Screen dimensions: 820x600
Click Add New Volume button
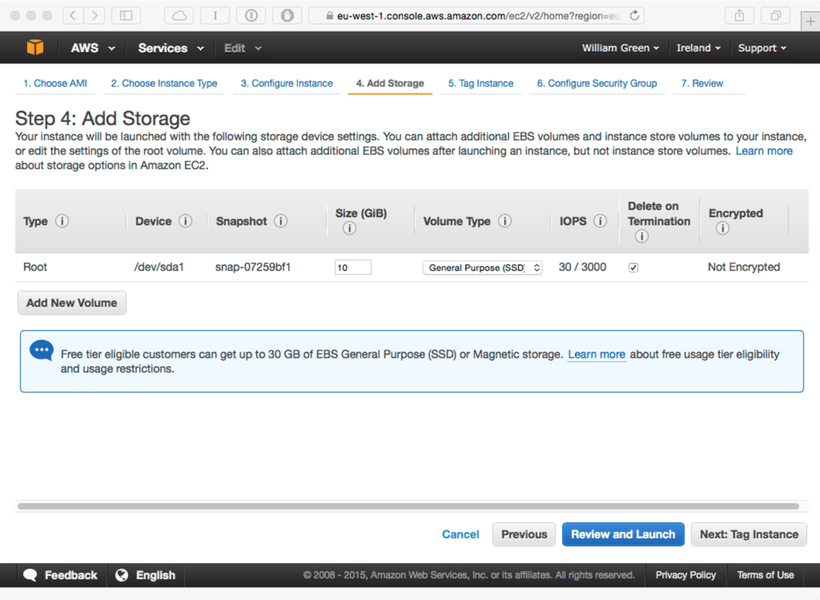click(x=72, y=303)
